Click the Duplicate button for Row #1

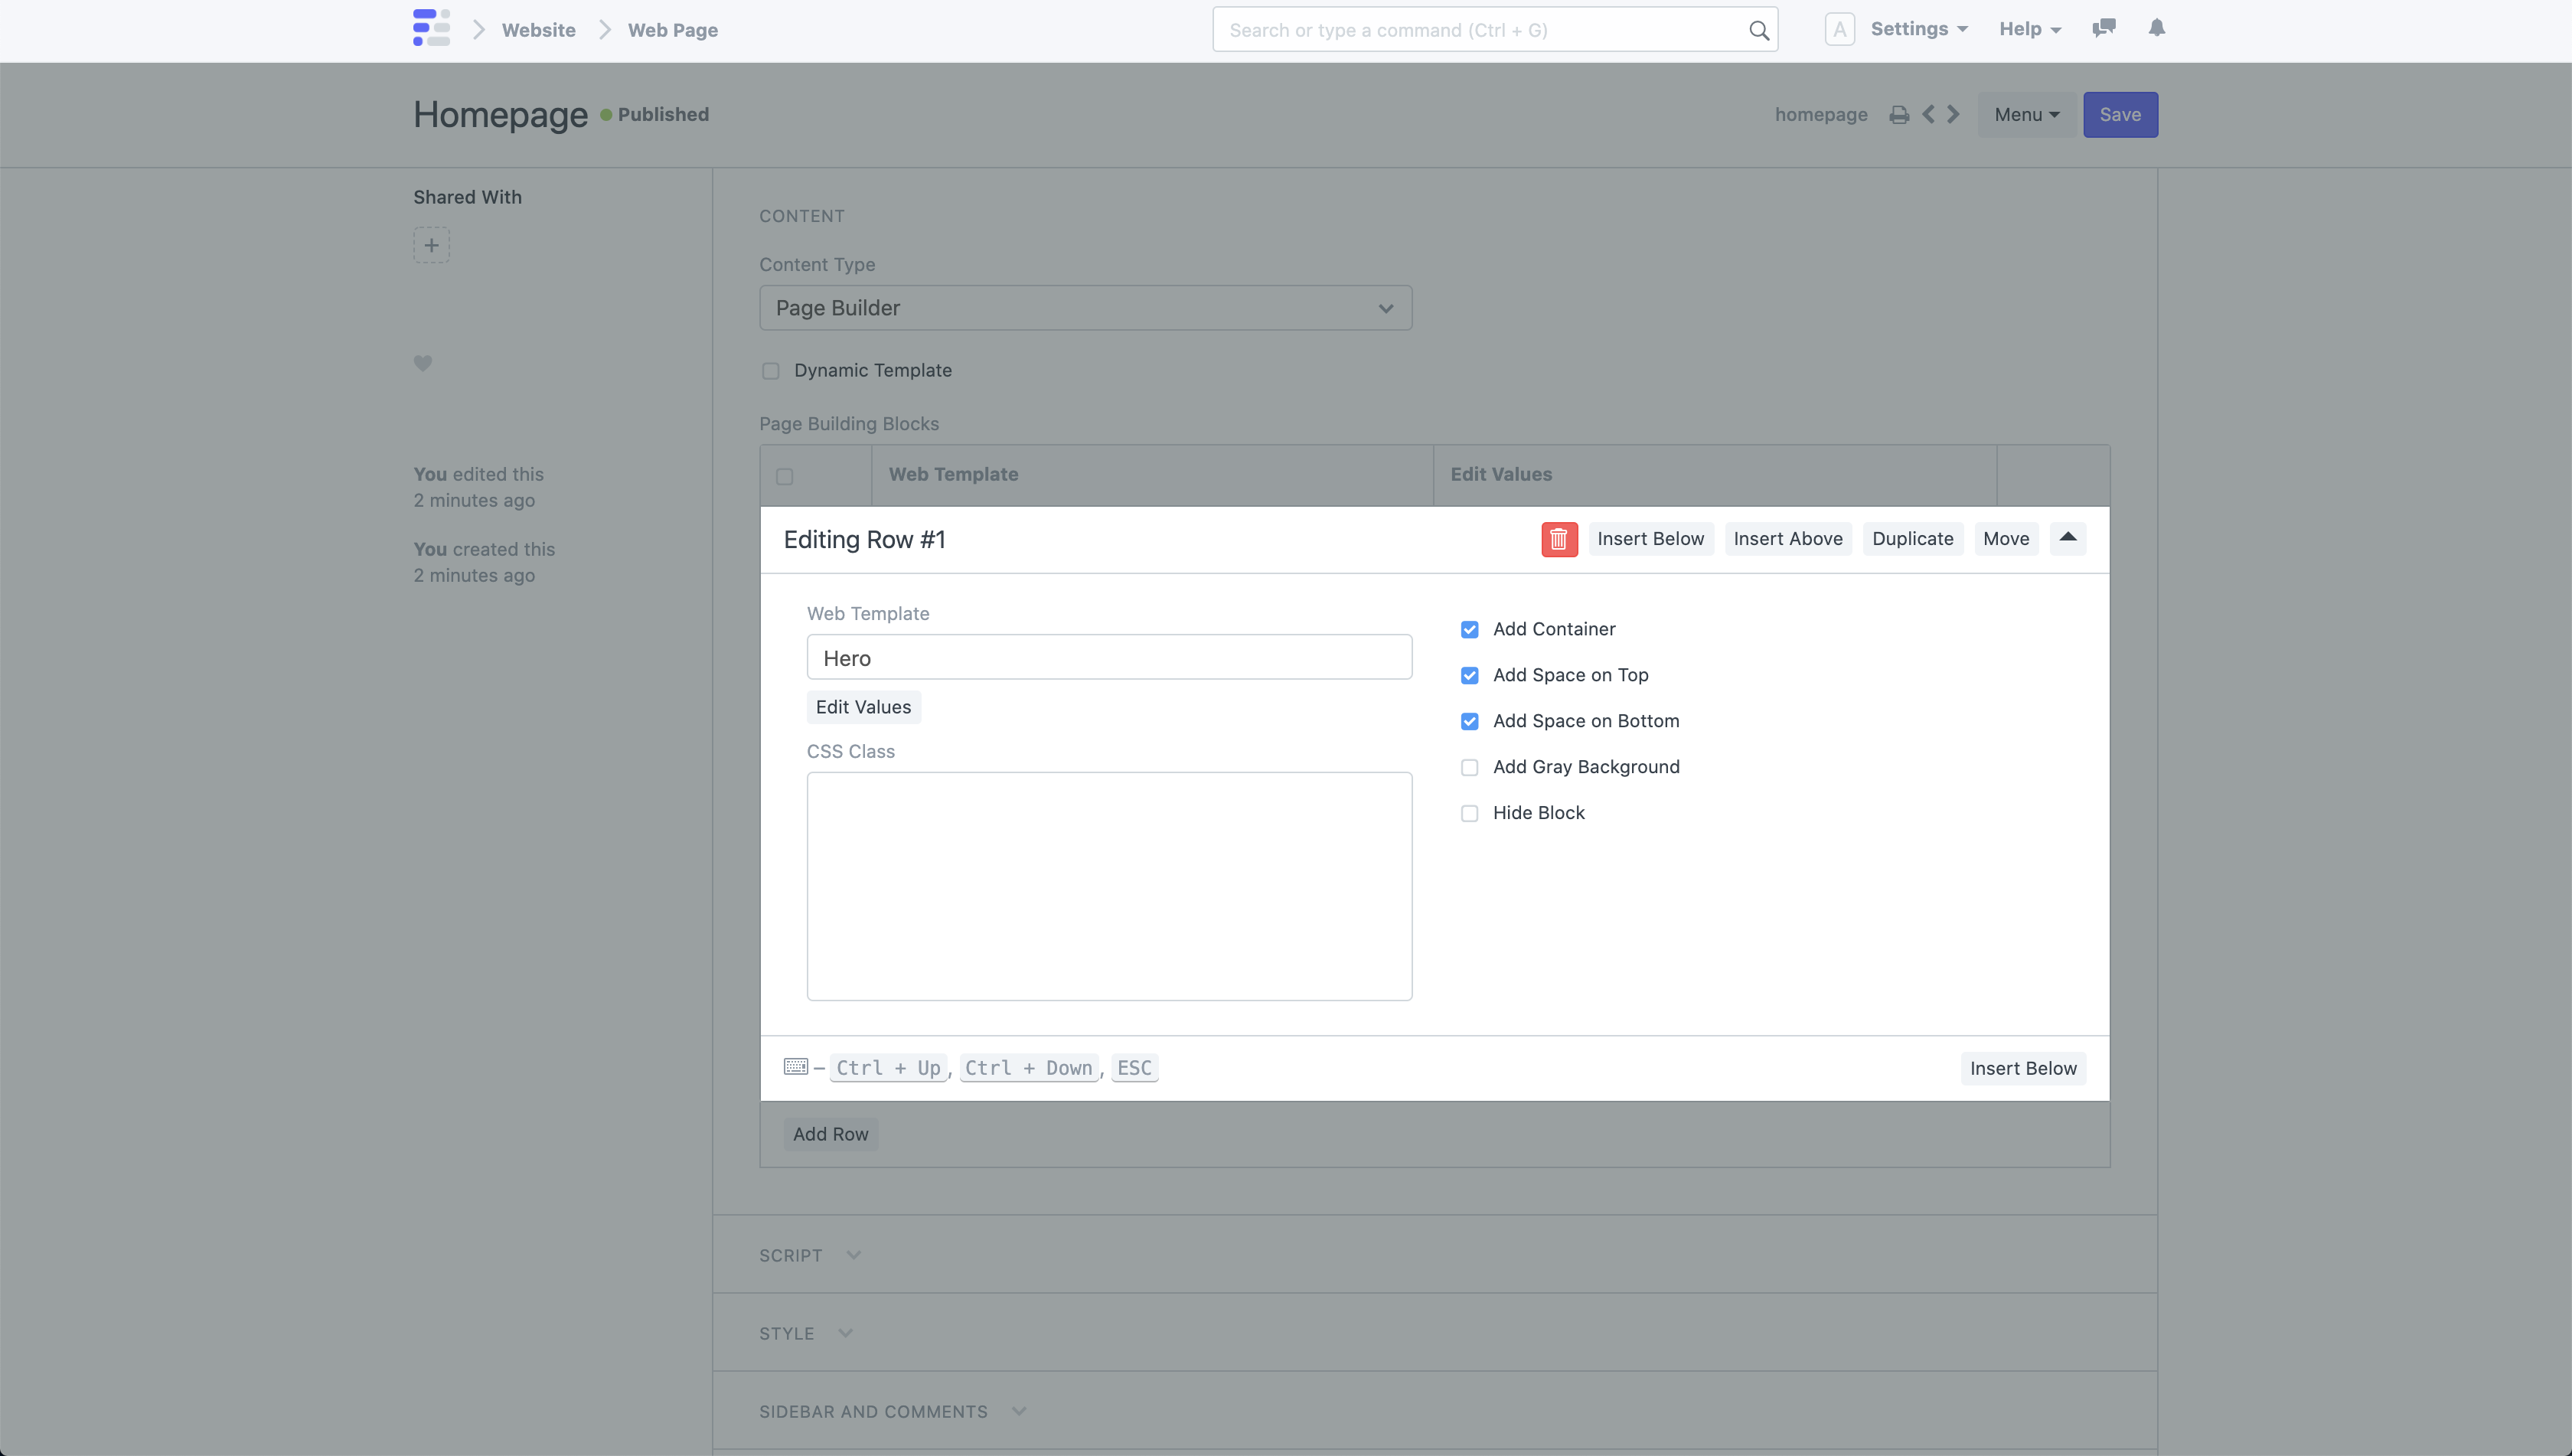pyautogui.click(x=1911, y=539)
